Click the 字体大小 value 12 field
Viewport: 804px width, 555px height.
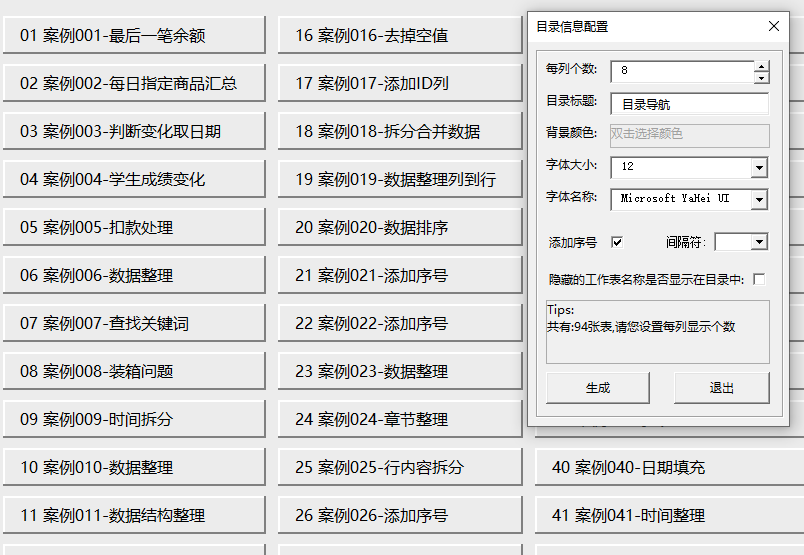(x=681, y=167)
